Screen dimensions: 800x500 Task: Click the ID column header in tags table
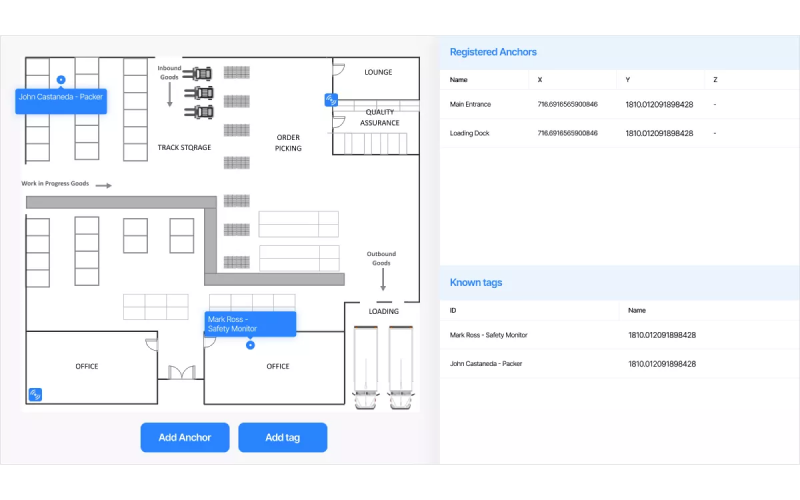click(x=453, y=310)
